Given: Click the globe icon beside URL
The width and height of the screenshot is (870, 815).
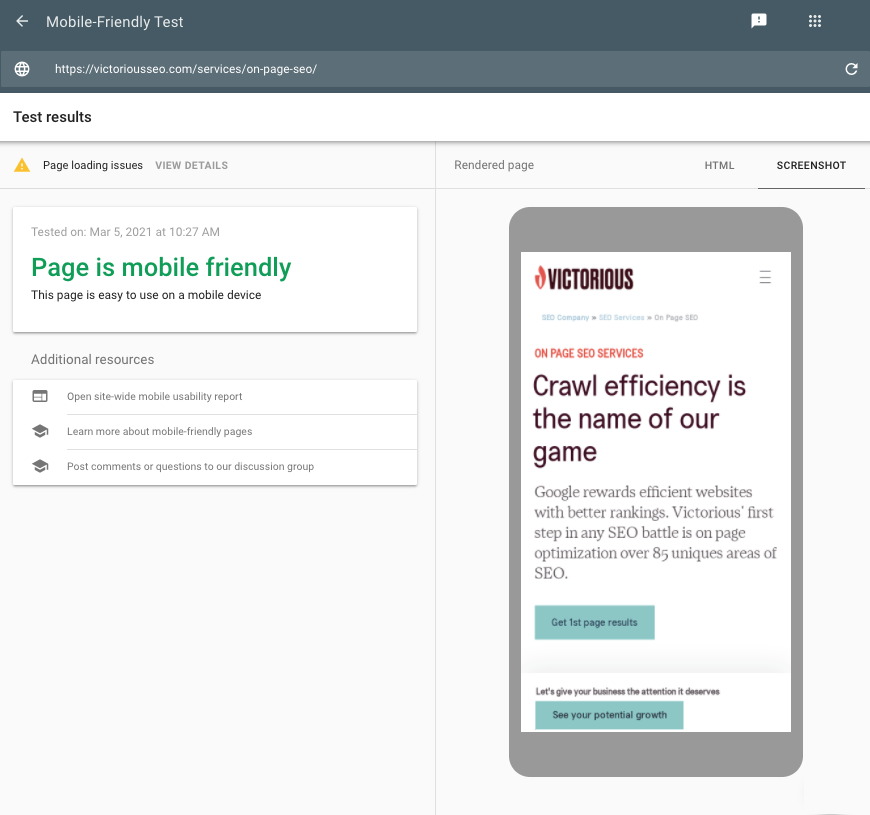Looking at the screenshot, I should (22, 69).
